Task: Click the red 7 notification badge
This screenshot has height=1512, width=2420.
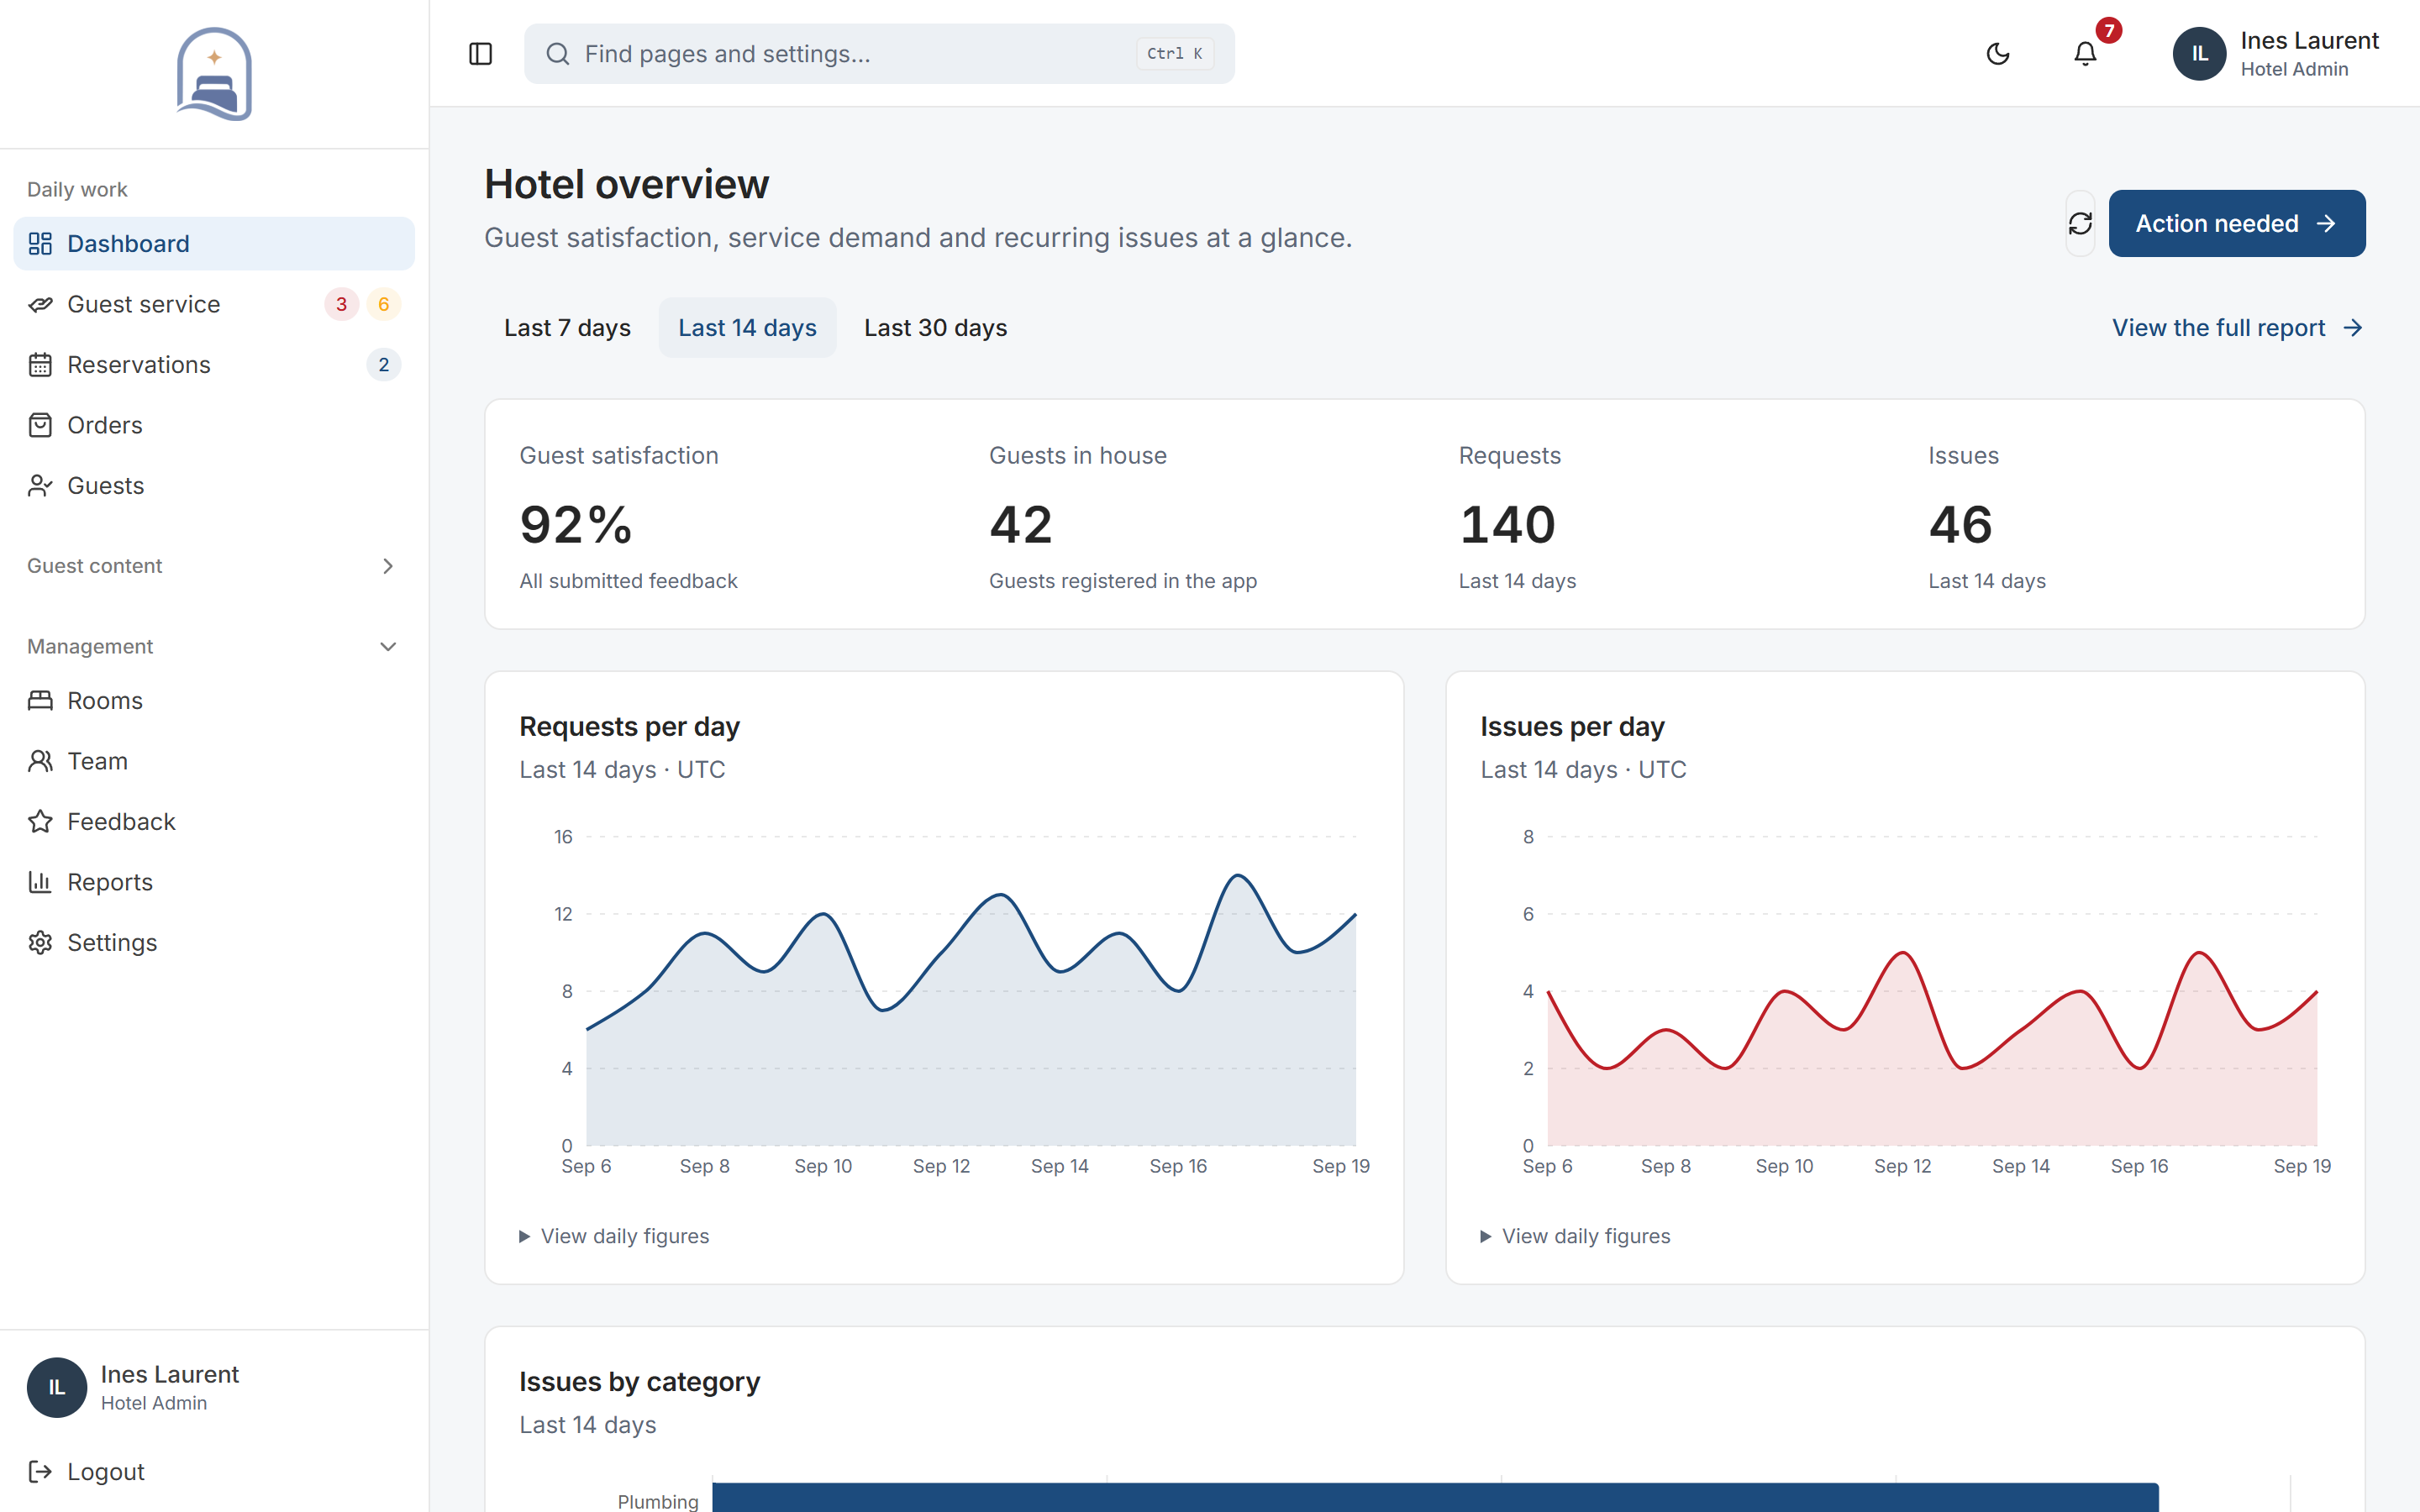Action: click(x=2108, y=31)
